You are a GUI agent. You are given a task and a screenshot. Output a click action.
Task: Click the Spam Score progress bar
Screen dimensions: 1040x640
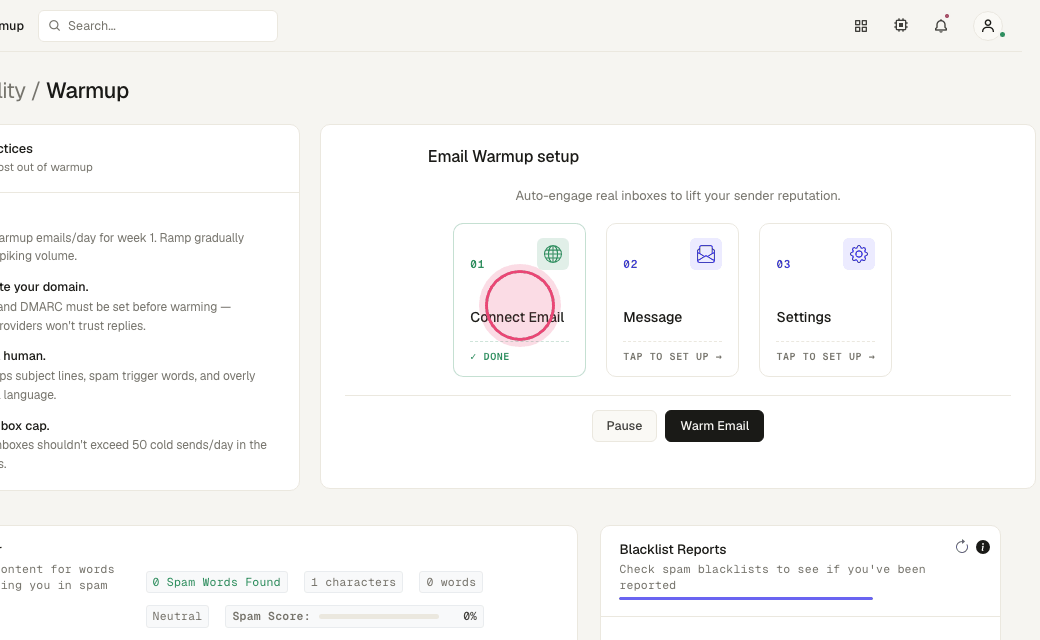click(x=379, y=616)
